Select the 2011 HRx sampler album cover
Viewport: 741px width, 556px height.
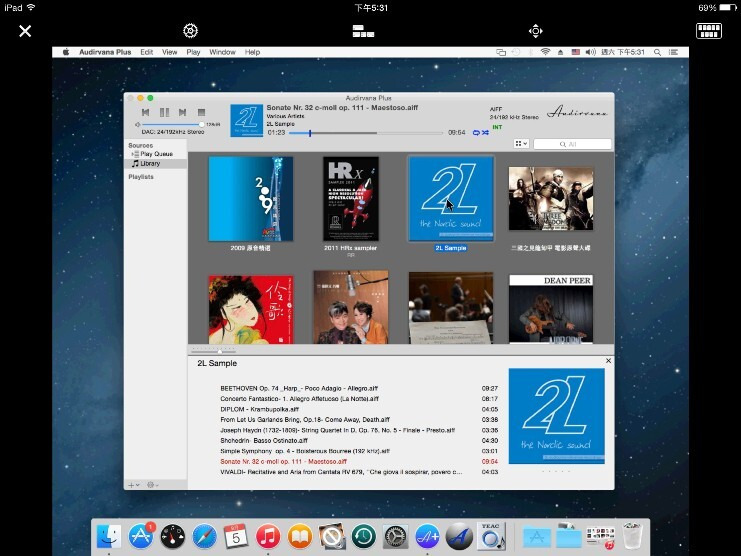click(x=351, y=199)
